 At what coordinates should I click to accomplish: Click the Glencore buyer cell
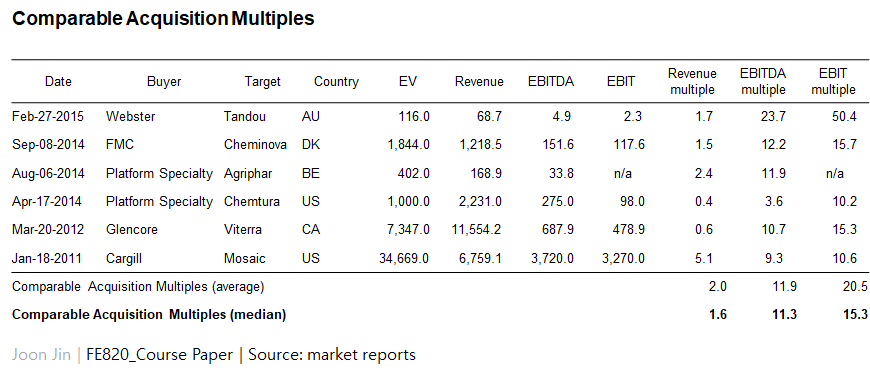point(131,230)
